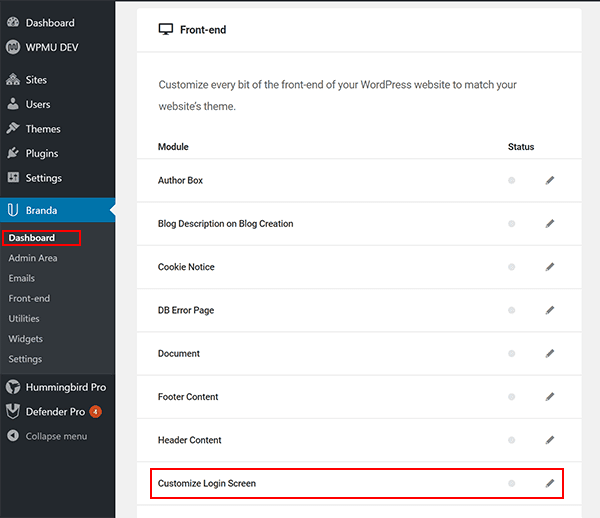Open WPMU DEV in the sidebar
This screenshot has height=518, width=600.
(53, 46)
